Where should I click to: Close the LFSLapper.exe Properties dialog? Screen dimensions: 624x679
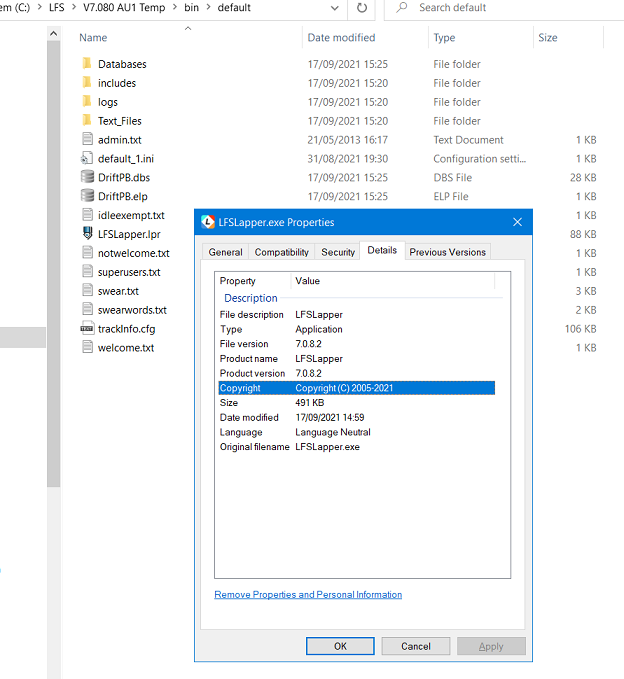click(517, 222)
